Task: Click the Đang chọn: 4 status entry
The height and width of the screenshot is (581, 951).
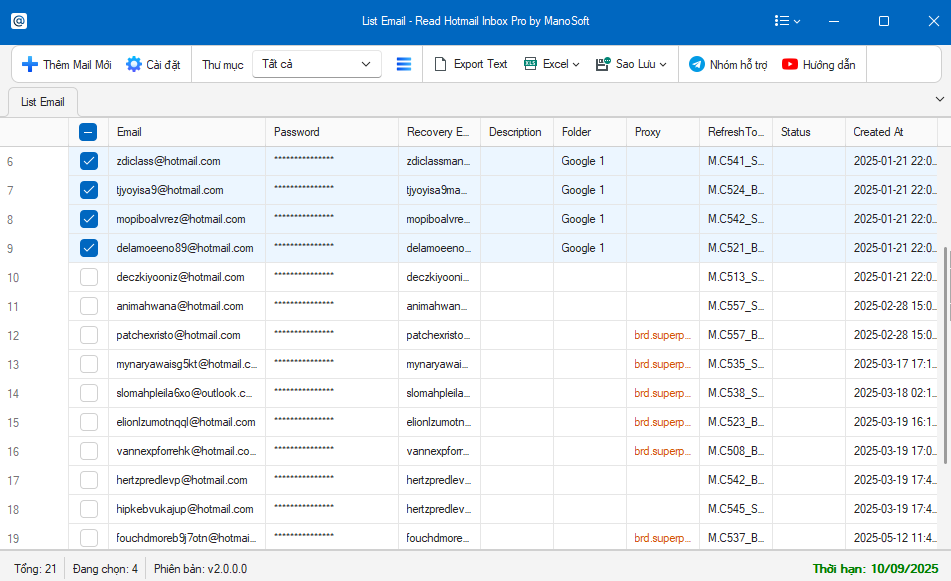Action: 105,569
